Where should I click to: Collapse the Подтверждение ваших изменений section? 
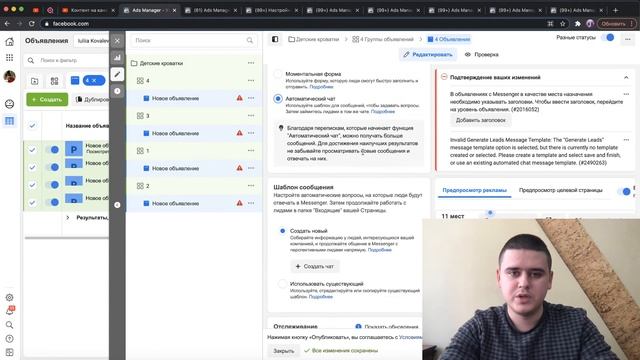click(626, 77)
